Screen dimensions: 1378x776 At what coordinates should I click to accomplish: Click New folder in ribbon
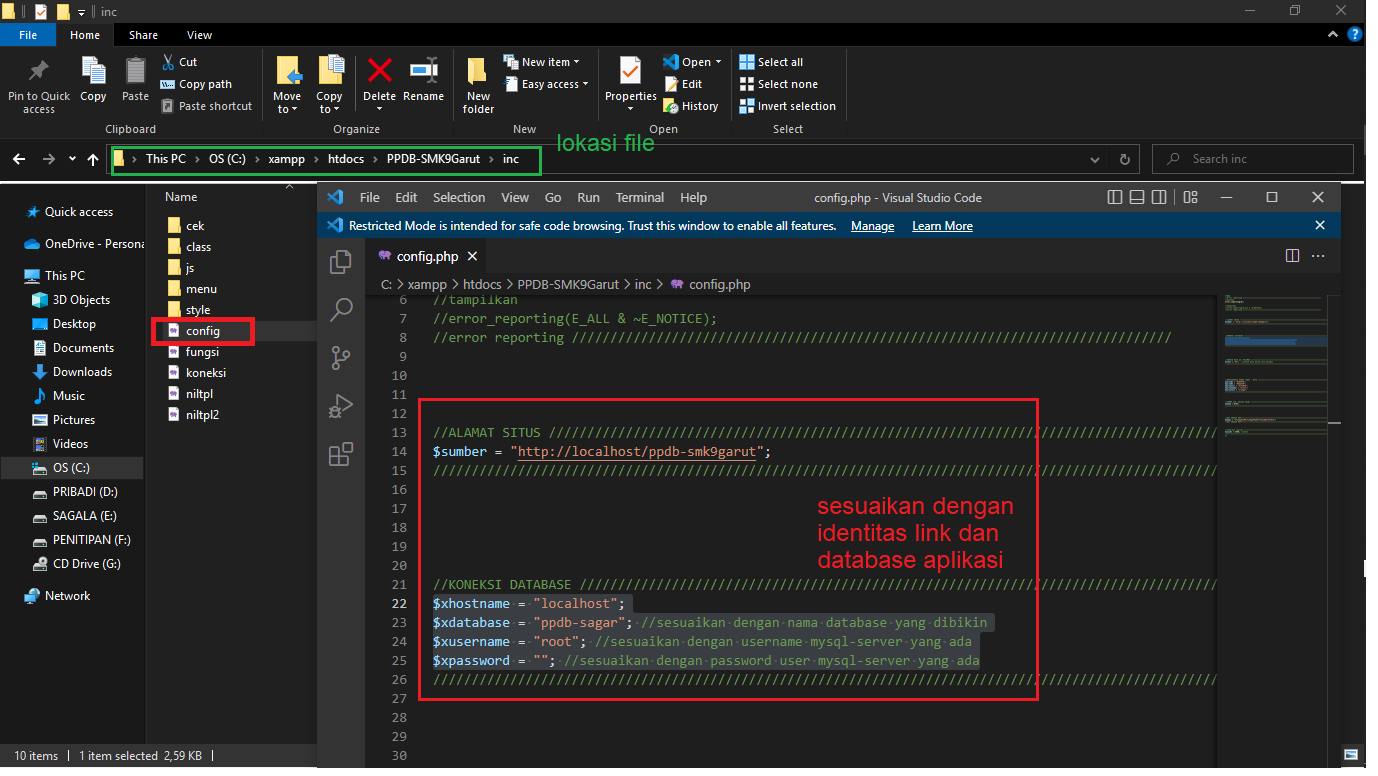coord(478,86)
